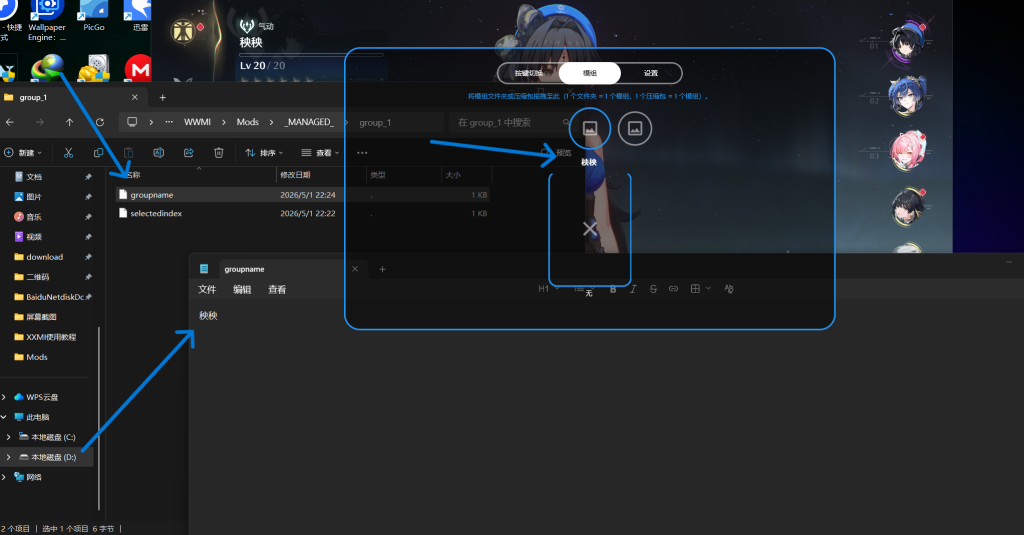This screenshot has width=1024, height=535.
Task: Switch to the 按键切换 tab in mod manager
Action: pos(528,73)
